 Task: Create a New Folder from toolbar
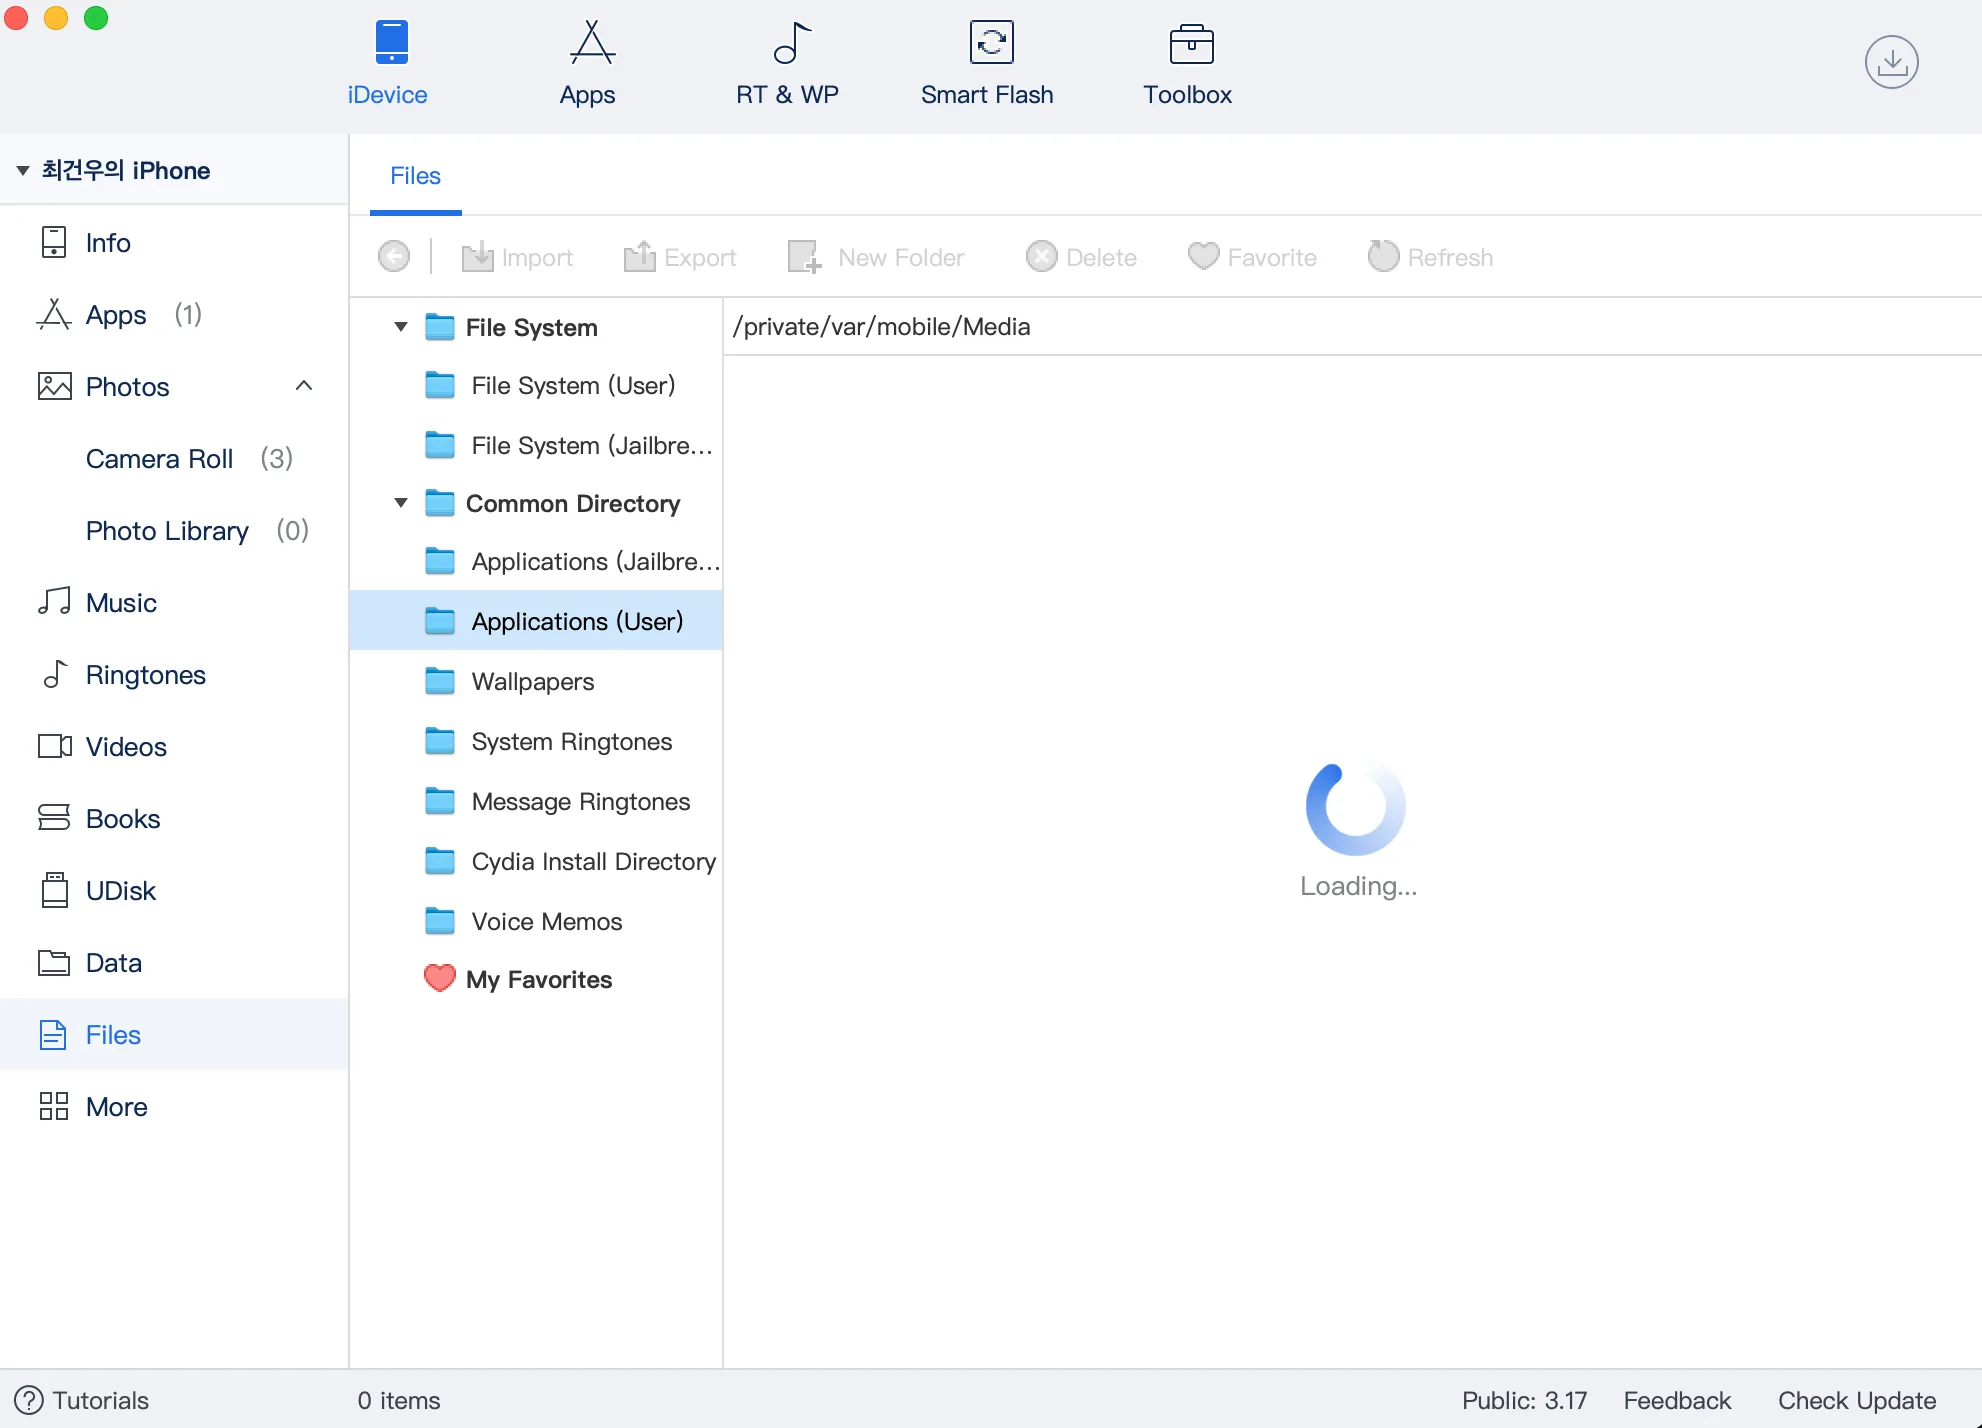876,257
